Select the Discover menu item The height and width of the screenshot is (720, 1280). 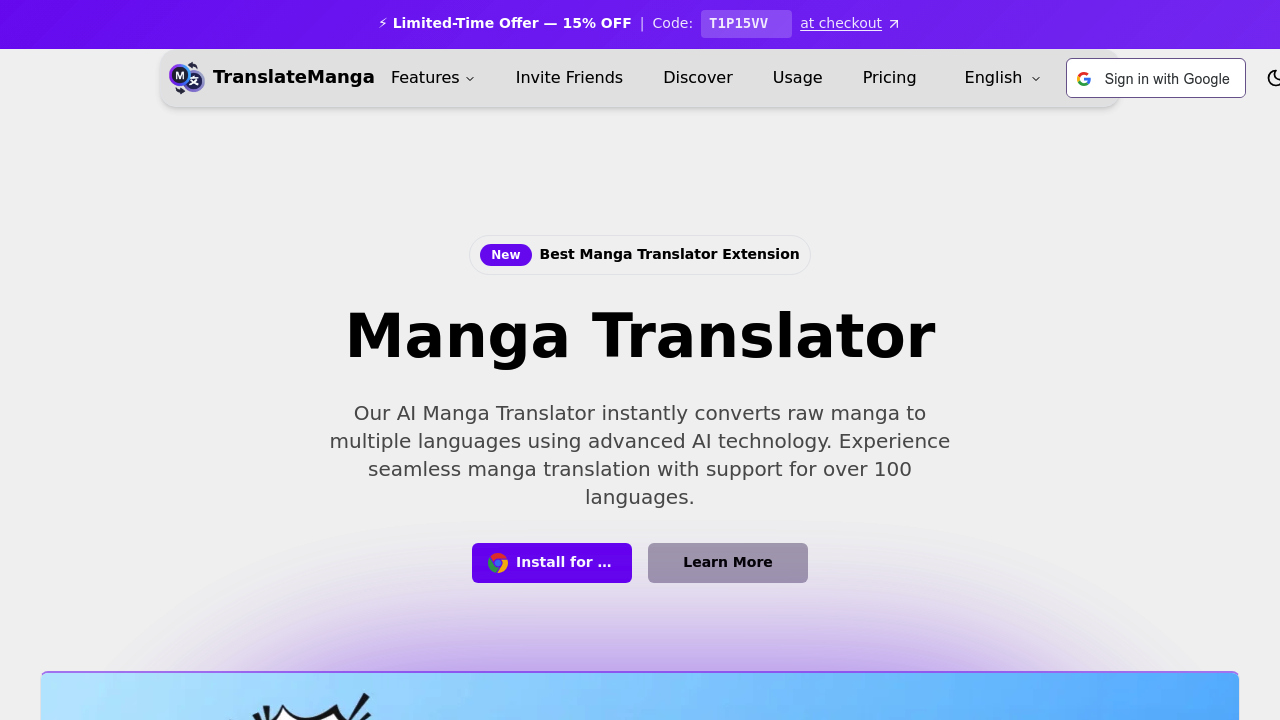[x=697, y=77]
